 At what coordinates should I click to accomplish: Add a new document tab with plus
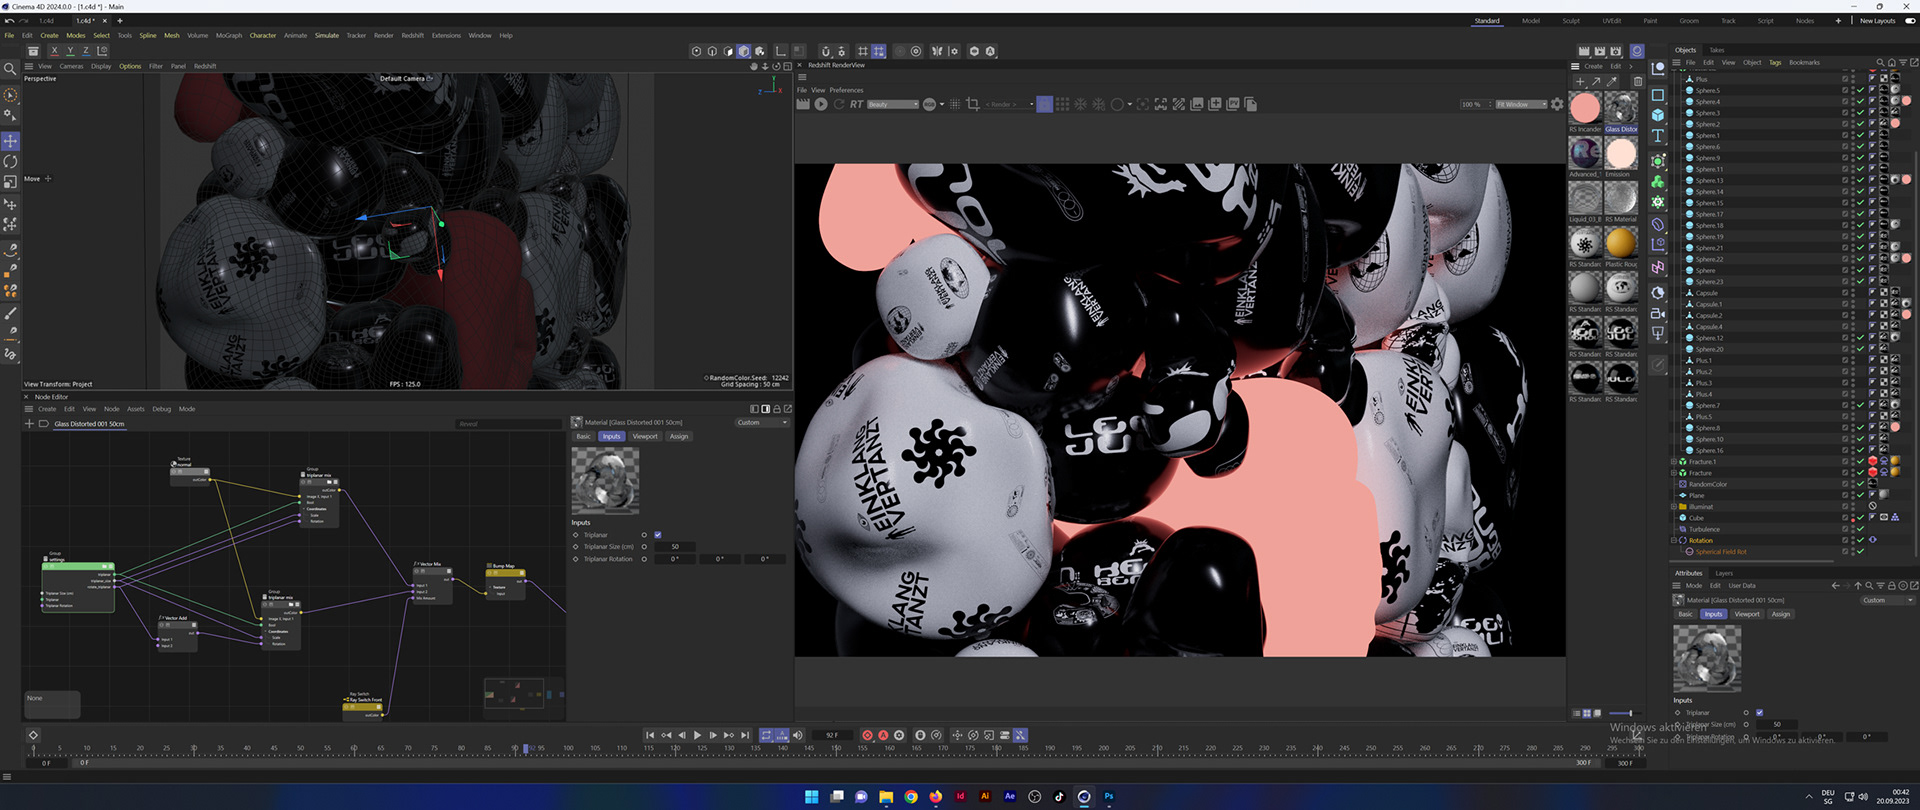[x=120, y=20]
